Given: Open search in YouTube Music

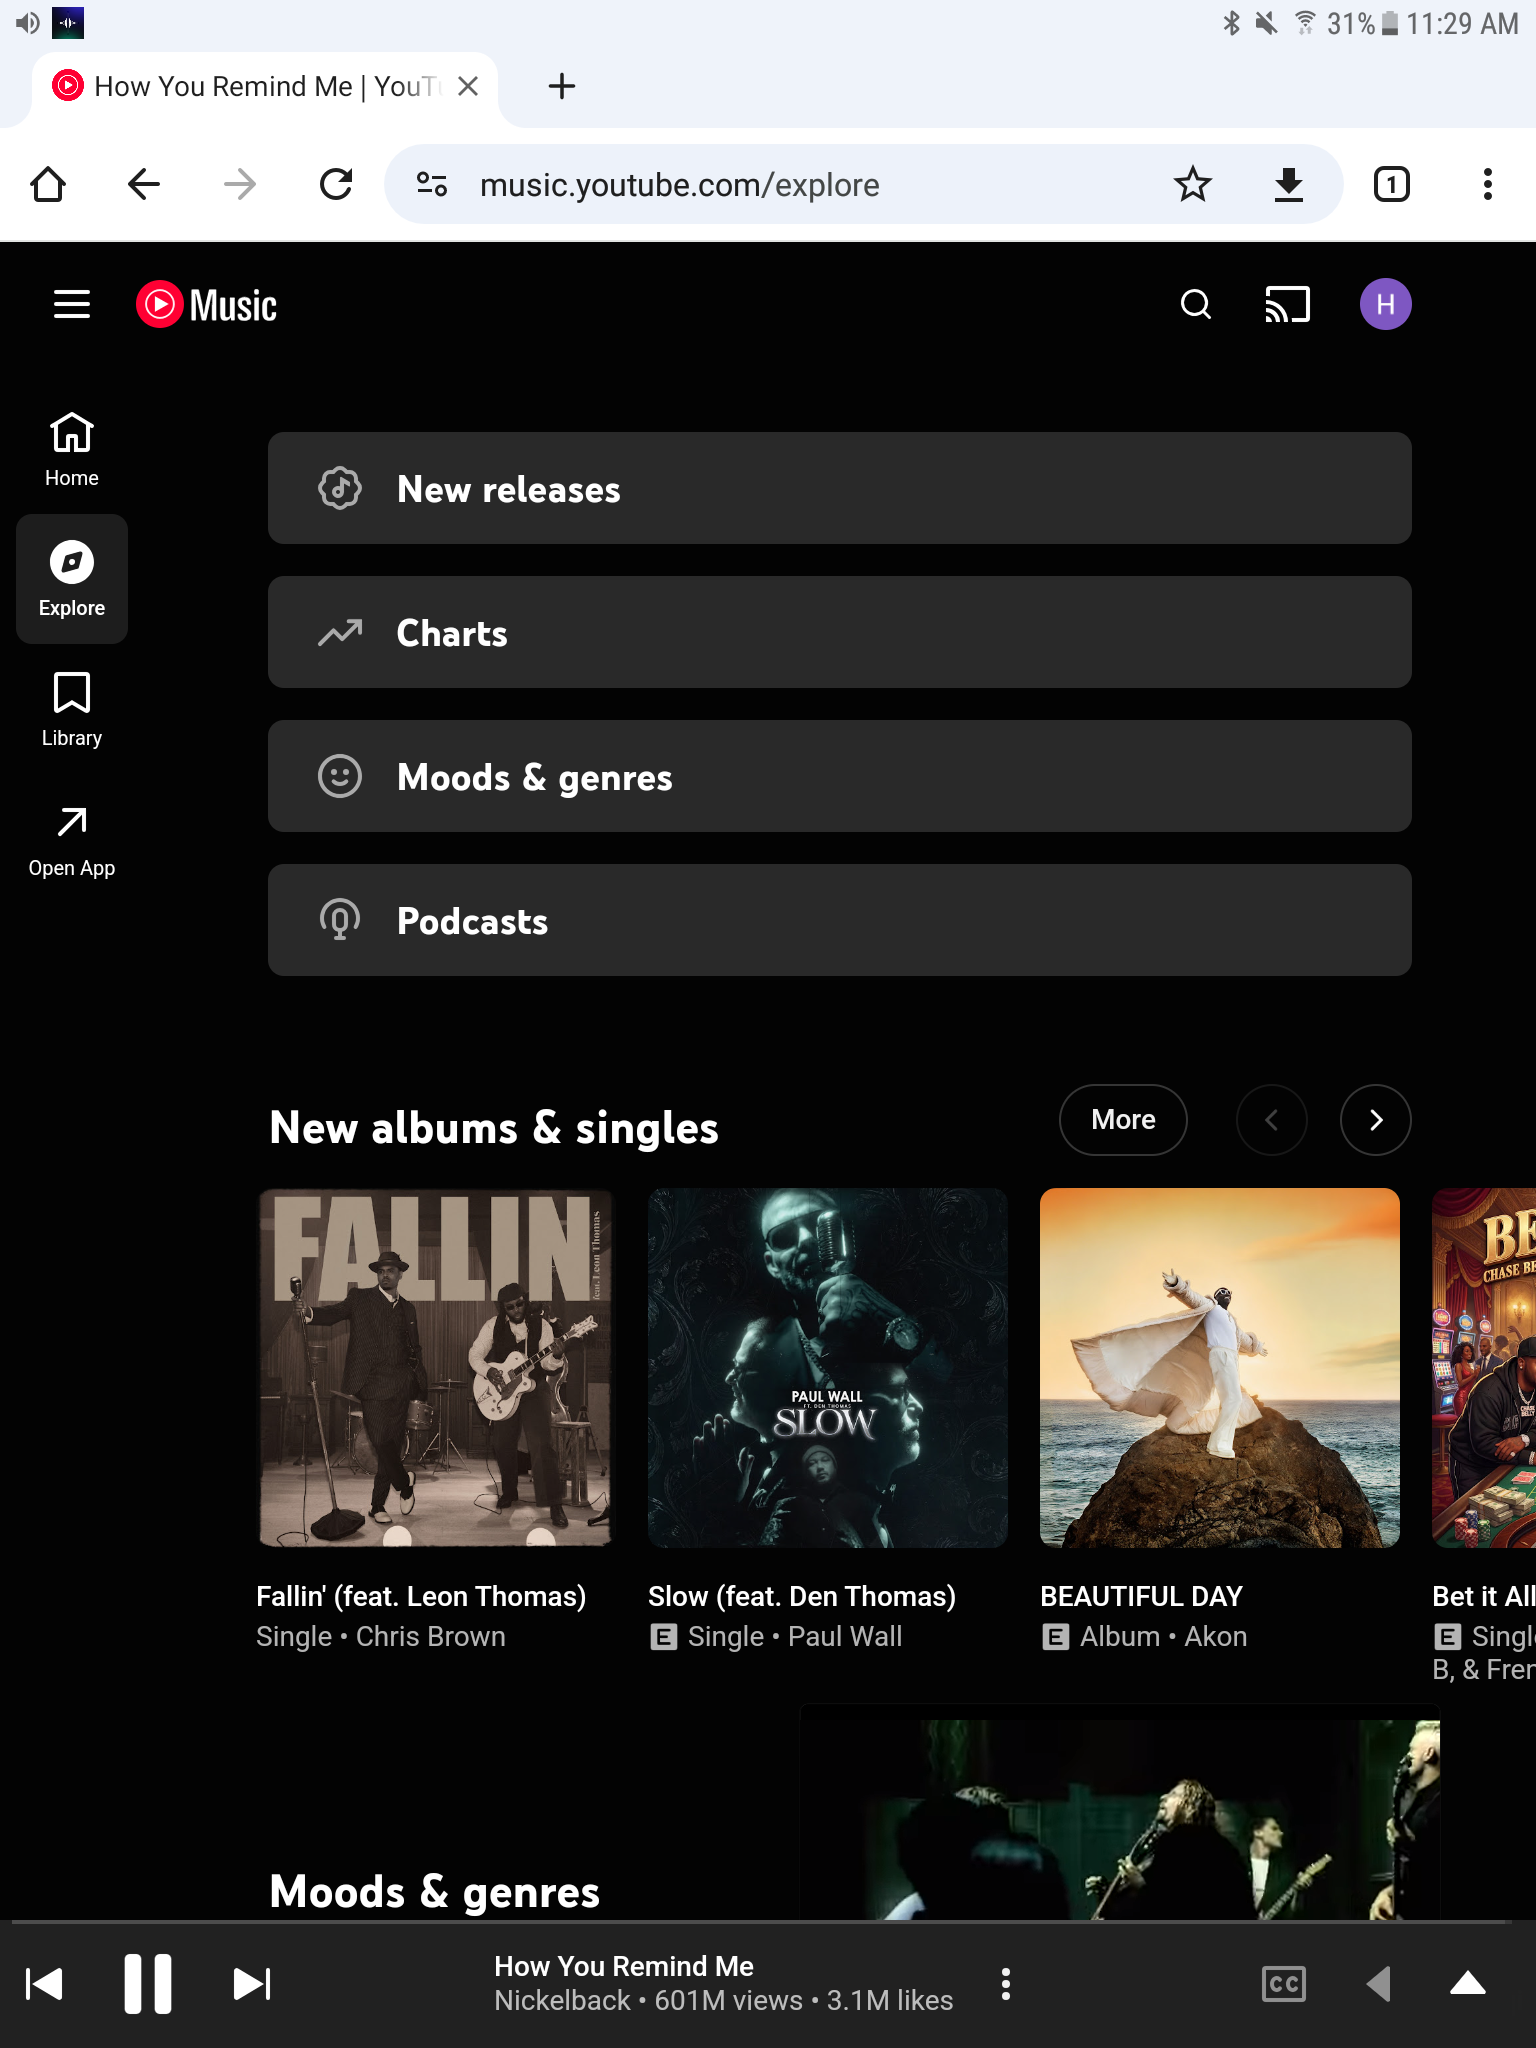Looking at the screenshot, I should point(1195,304).
